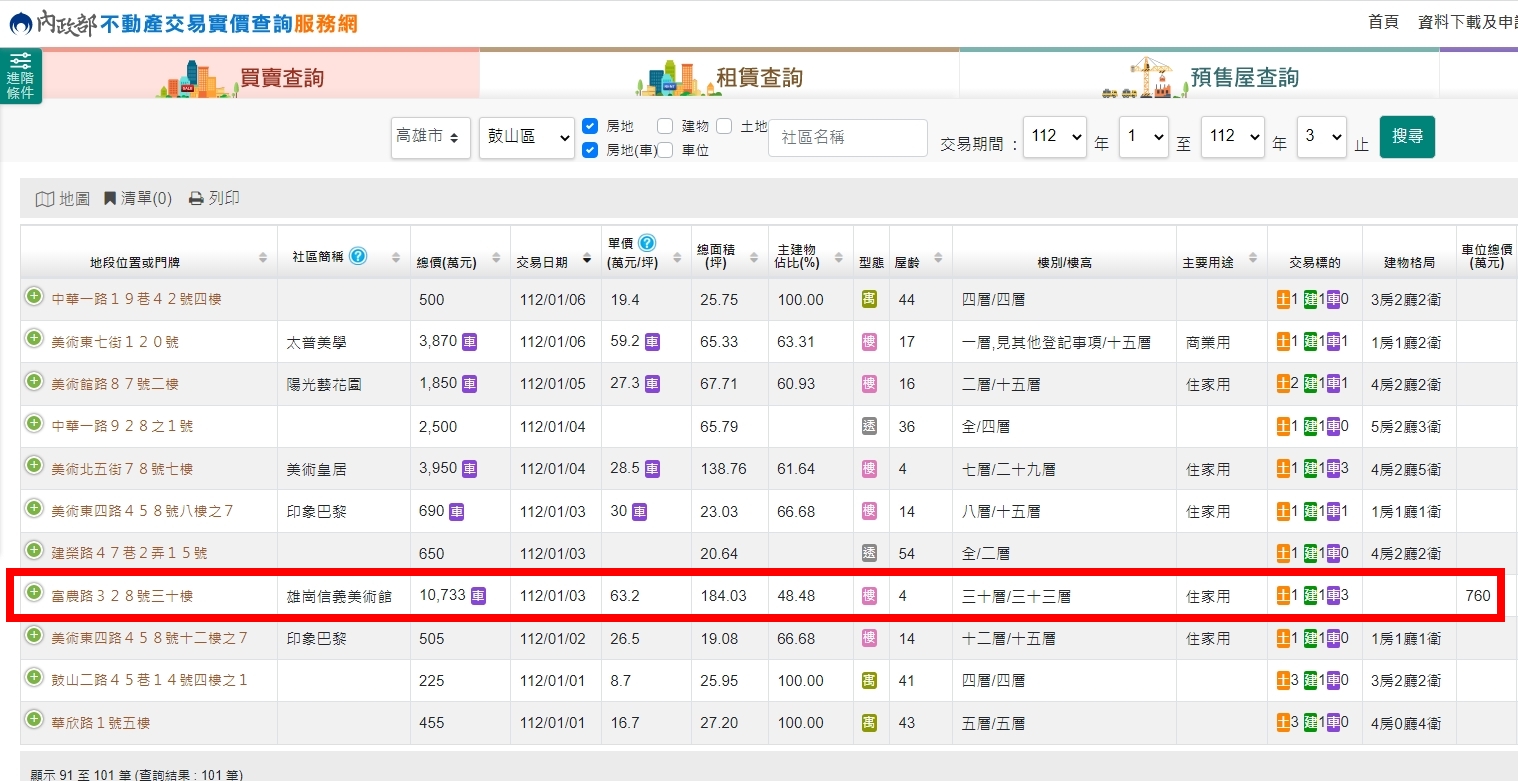Image resolution: width=1518 pixels, height=781 pixels.
Task: Click the 社區名稱 input field
Action: pos(848,137)
